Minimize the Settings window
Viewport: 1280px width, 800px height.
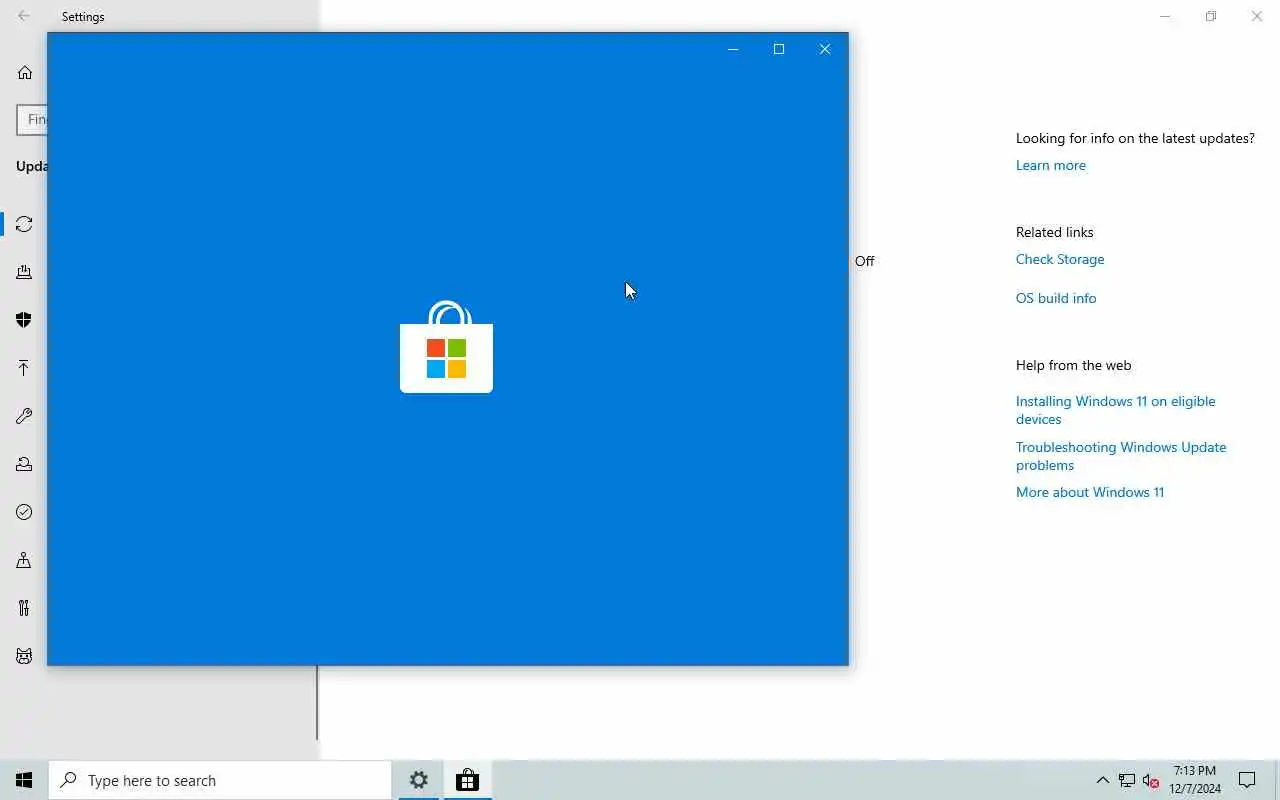[1165, 16]
